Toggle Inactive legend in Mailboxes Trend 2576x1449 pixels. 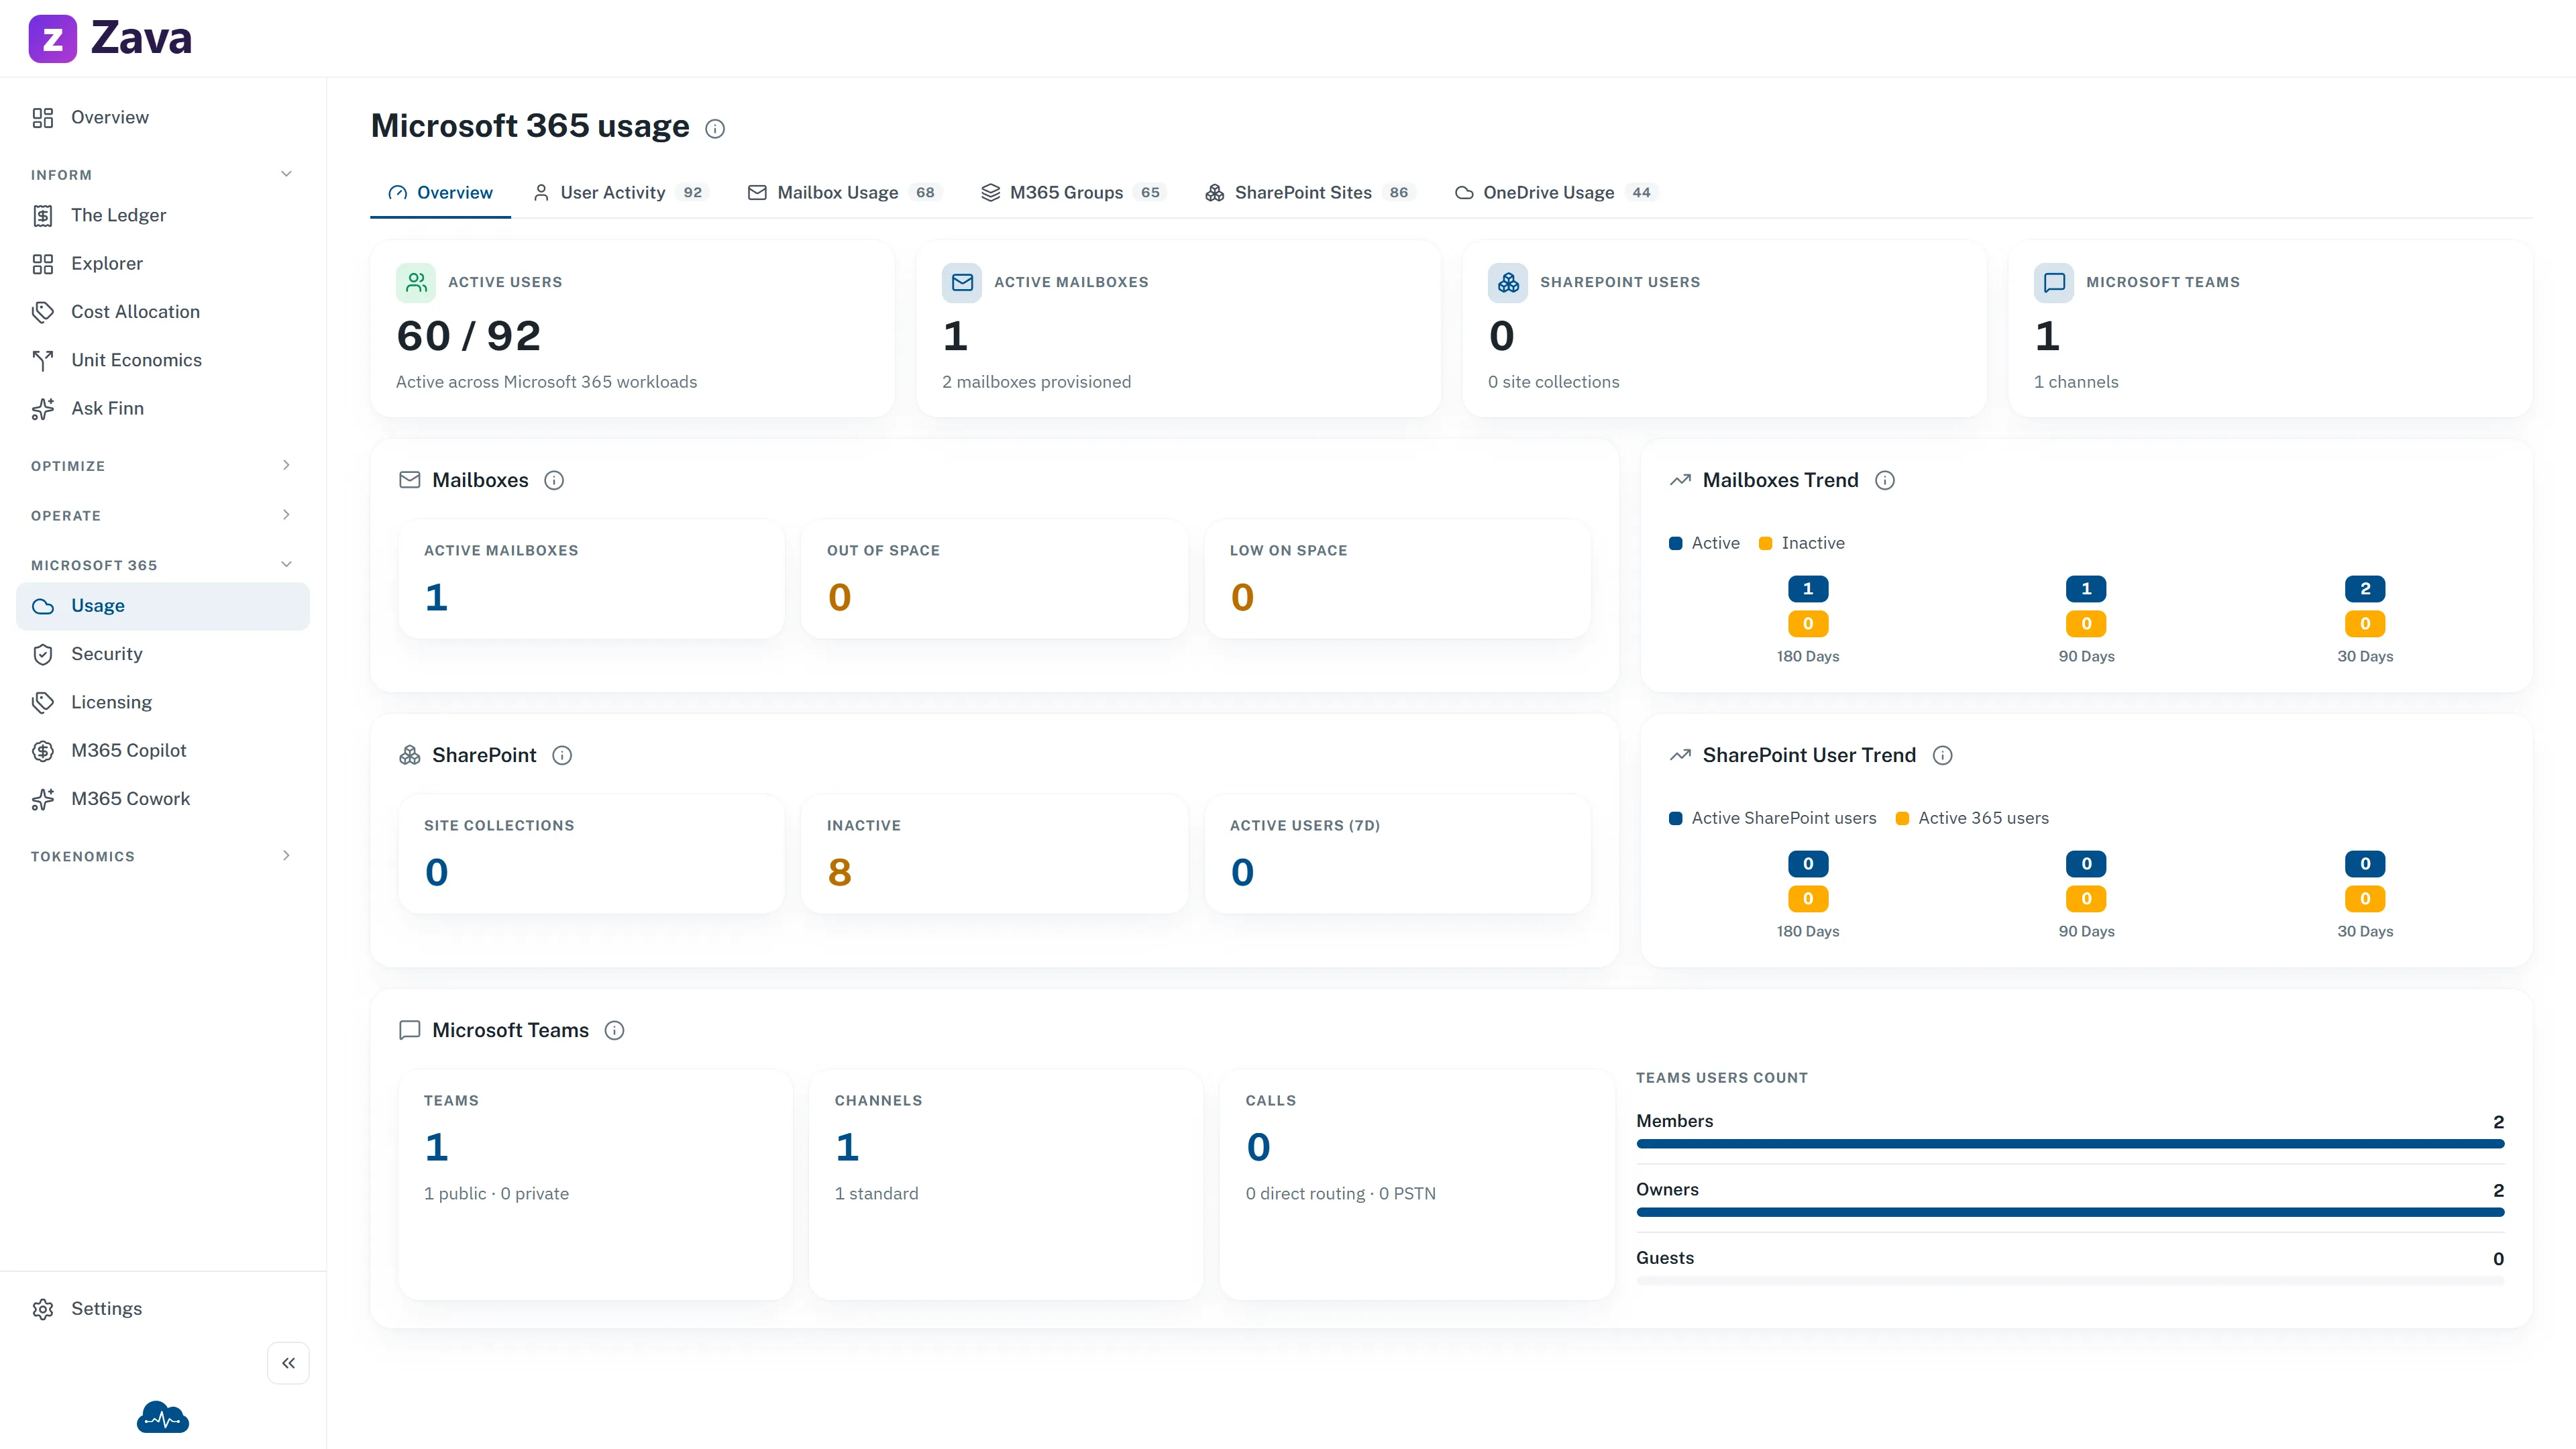pos(1801,543)
